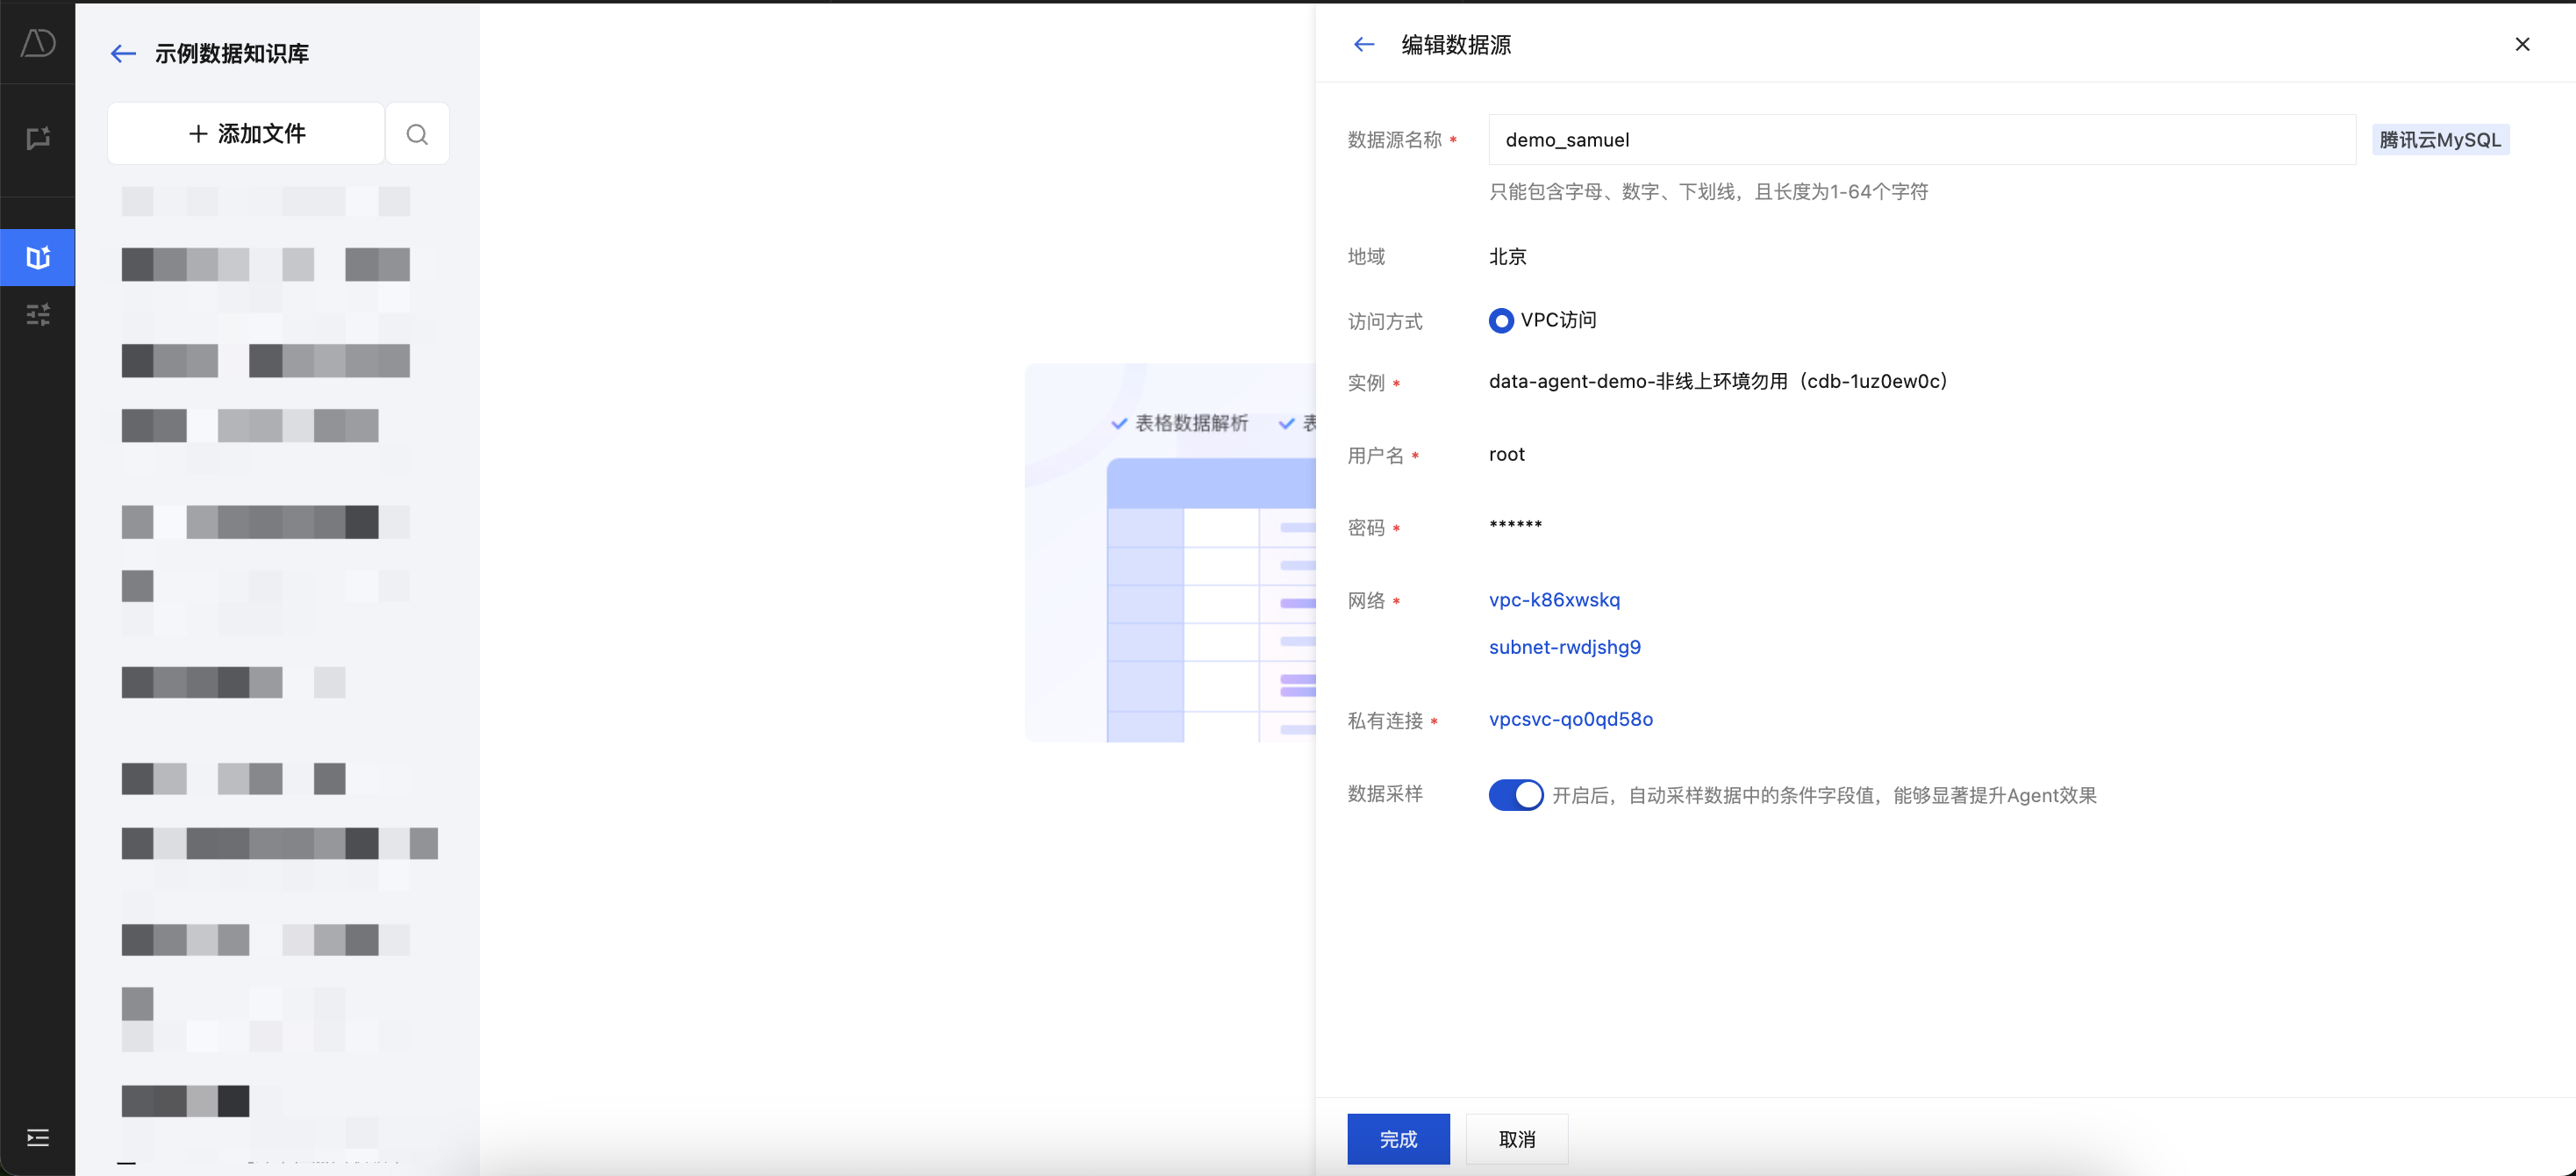
Task: Toggle the 数据采样 switch off
Action: pos(1515,795)
